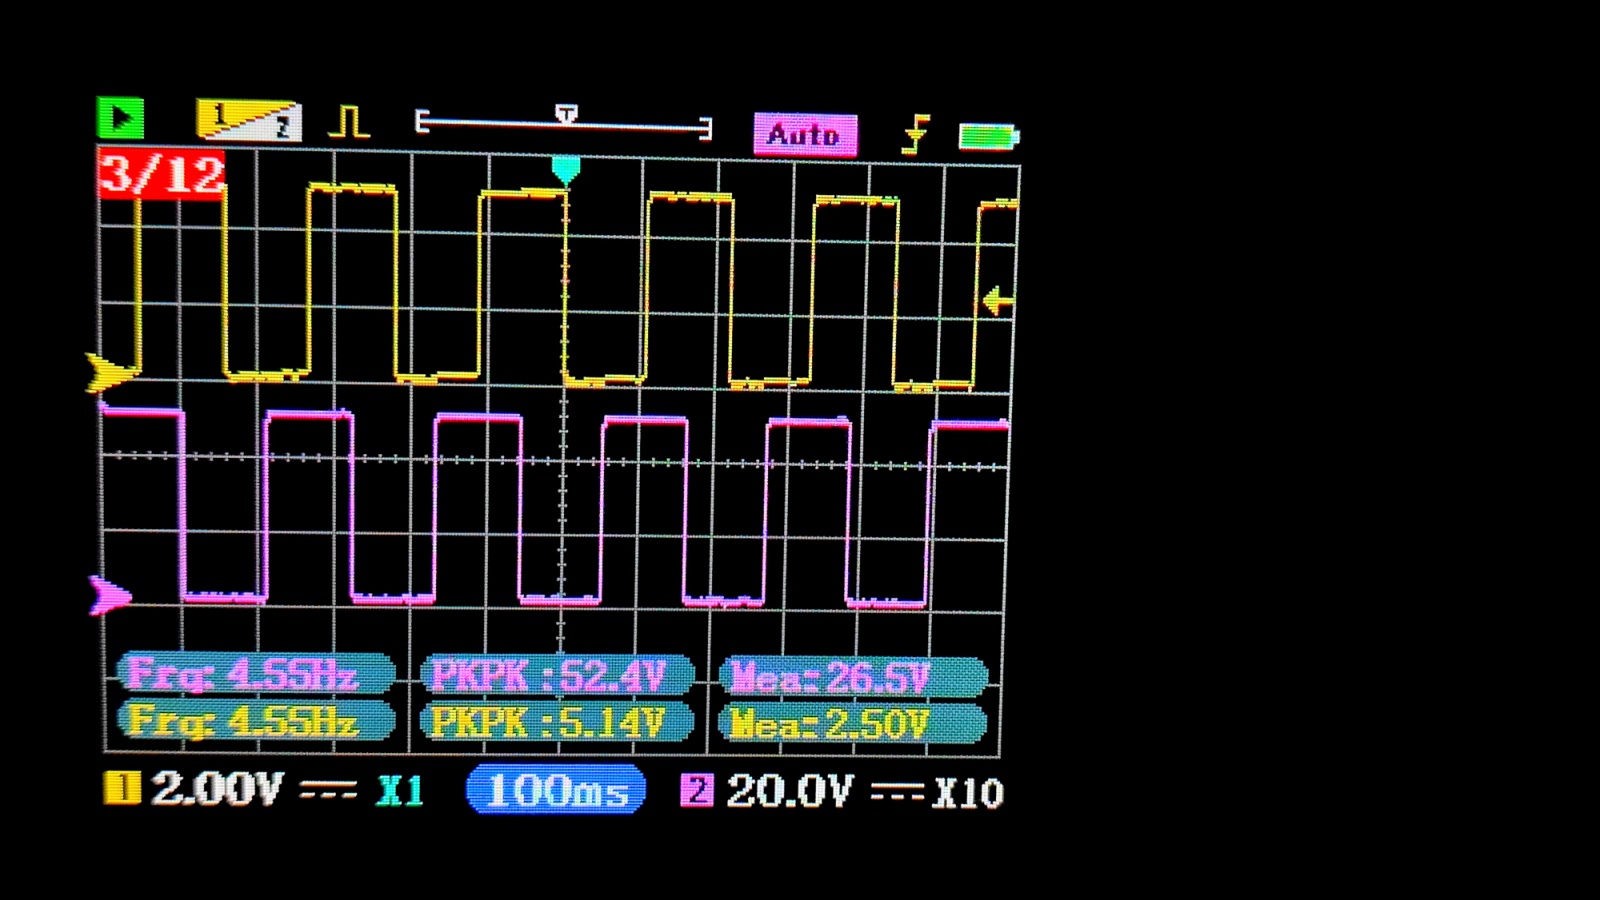
Task: Click the yellow Frq: 4.55Hz readout
Action: pyautogui.click(x=256, y=721)
